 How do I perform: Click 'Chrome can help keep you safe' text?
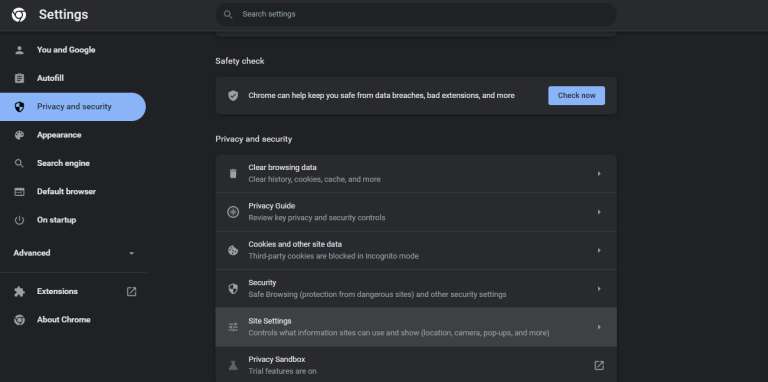382,96
